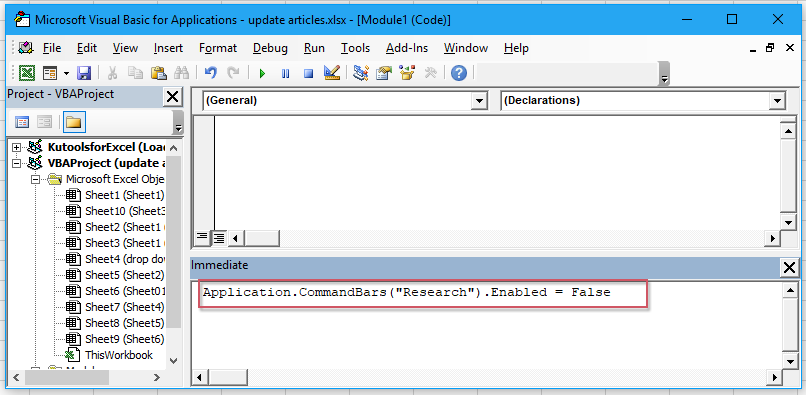Open the Tools menu

pyautogui.click(x=355, y=48)
